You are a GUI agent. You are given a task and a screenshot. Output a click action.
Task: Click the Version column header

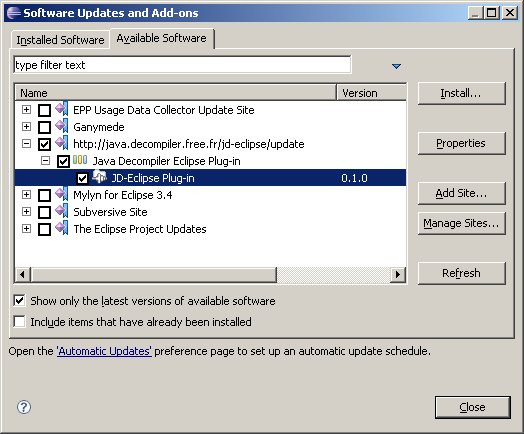click(371, 93)
